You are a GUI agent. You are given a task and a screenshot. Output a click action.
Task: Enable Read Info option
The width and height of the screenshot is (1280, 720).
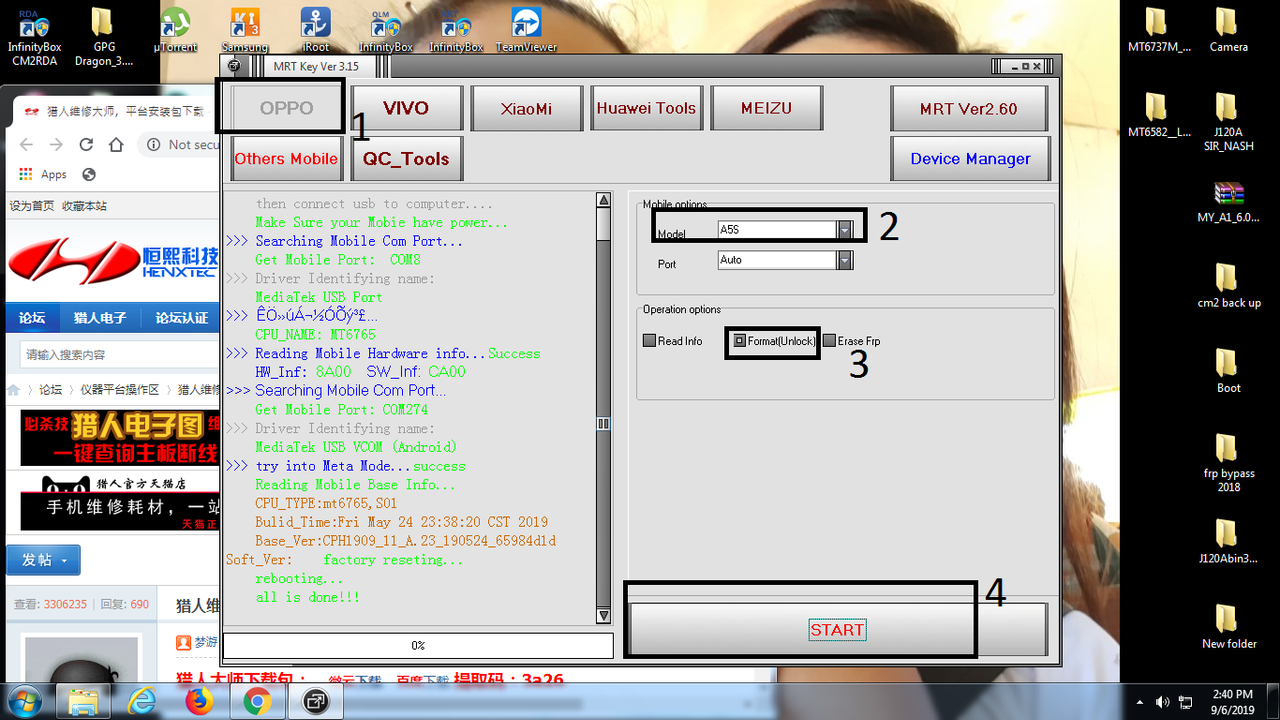(x=673, y=341)
